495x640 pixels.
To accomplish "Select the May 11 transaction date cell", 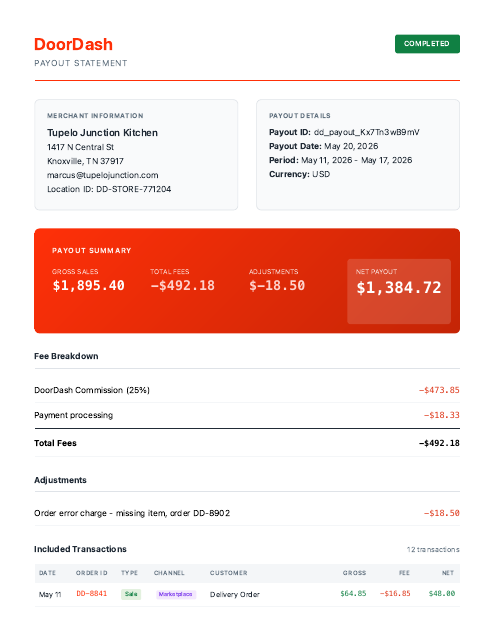I will click(x=50, y=594).
